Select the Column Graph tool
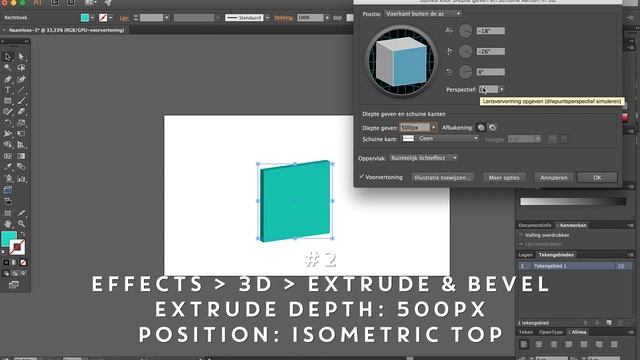Viewport: 640px width, 360px height. pos(21,178)
